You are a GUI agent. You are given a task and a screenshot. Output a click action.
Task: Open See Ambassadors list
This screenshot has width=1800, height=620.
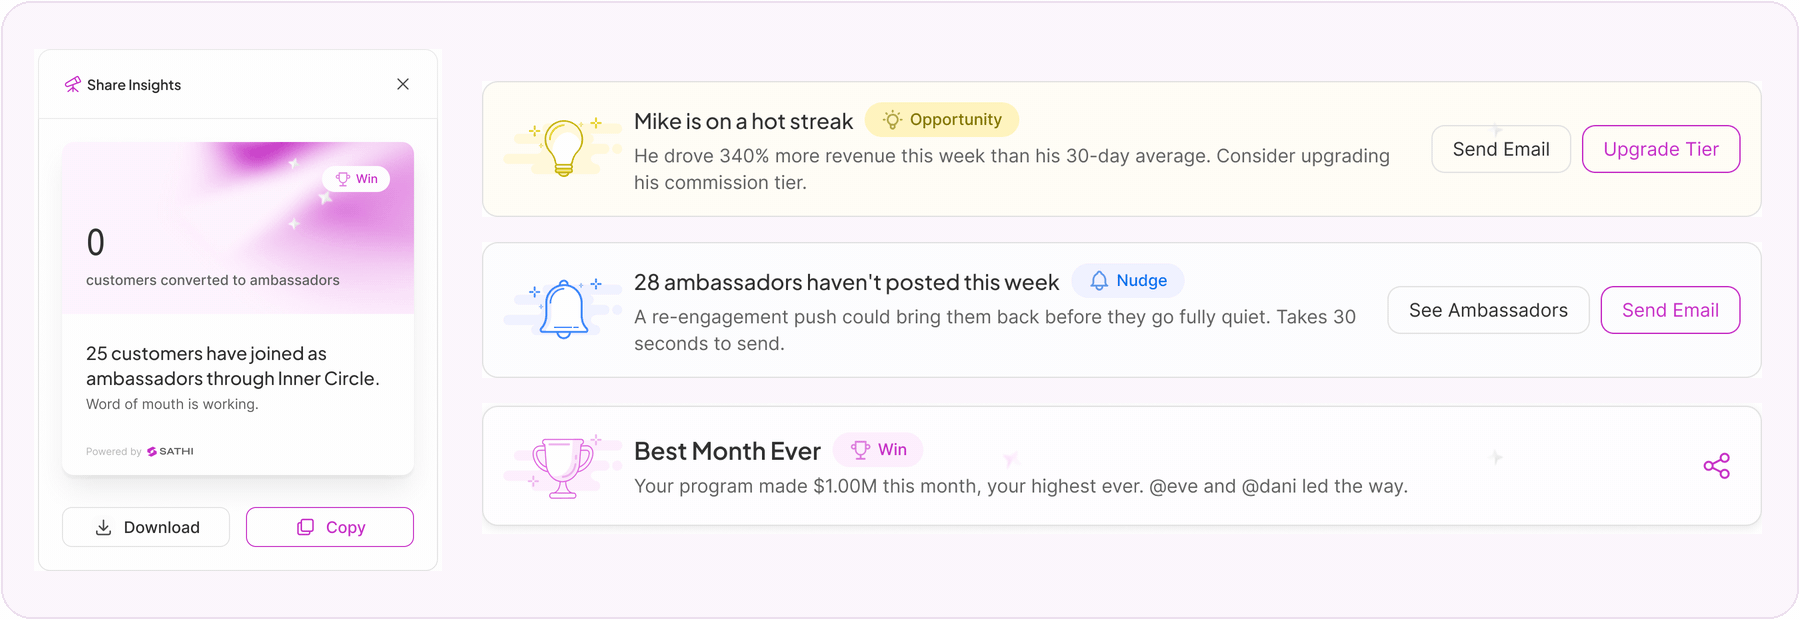[x=1488, y=310]
